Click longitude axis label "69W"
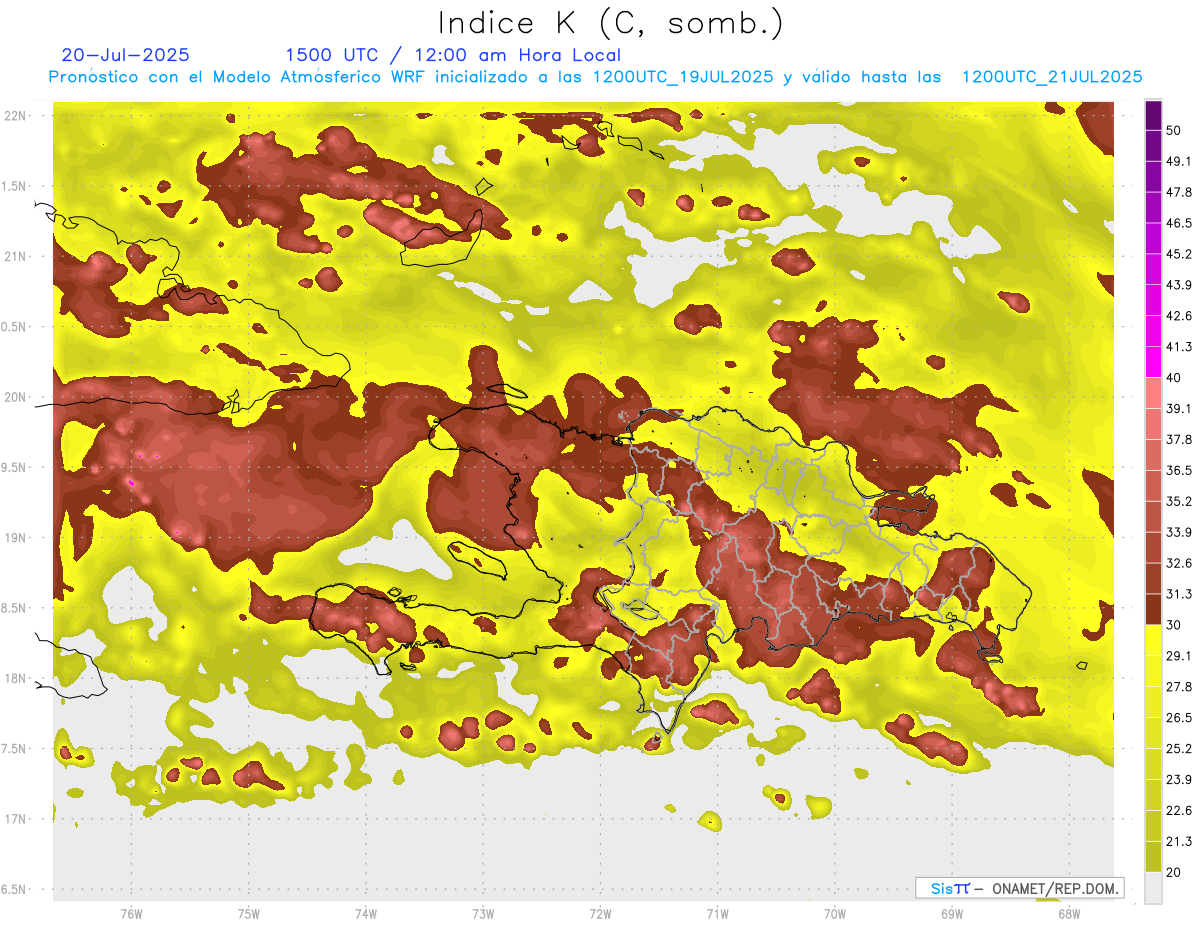 click(951, 914)
